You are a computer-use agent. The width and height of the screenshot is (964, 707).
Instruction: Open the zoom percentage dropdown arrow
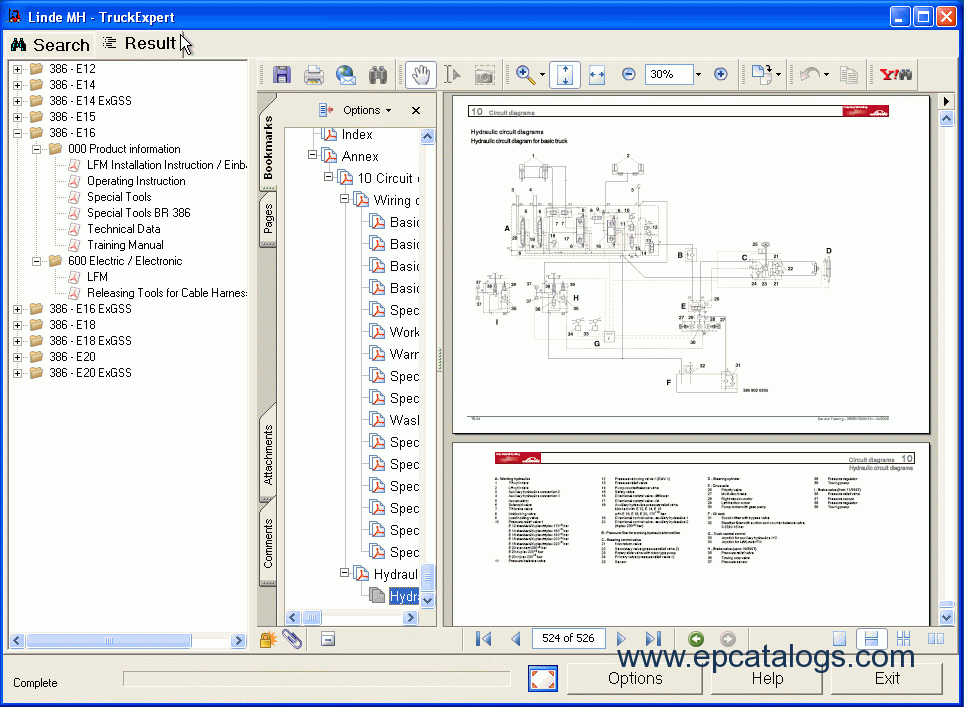(698, 74)
